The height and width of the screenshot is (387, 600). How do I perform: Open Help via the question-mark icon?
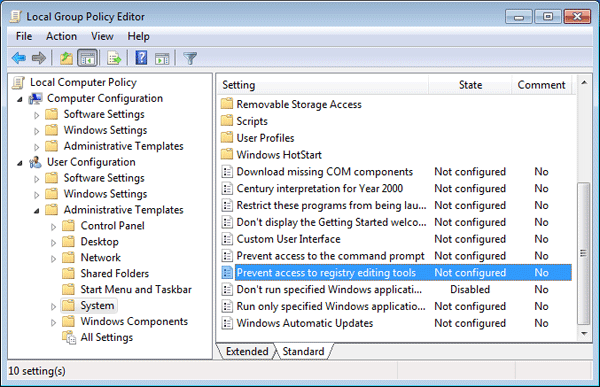click(x=141, y=58)
